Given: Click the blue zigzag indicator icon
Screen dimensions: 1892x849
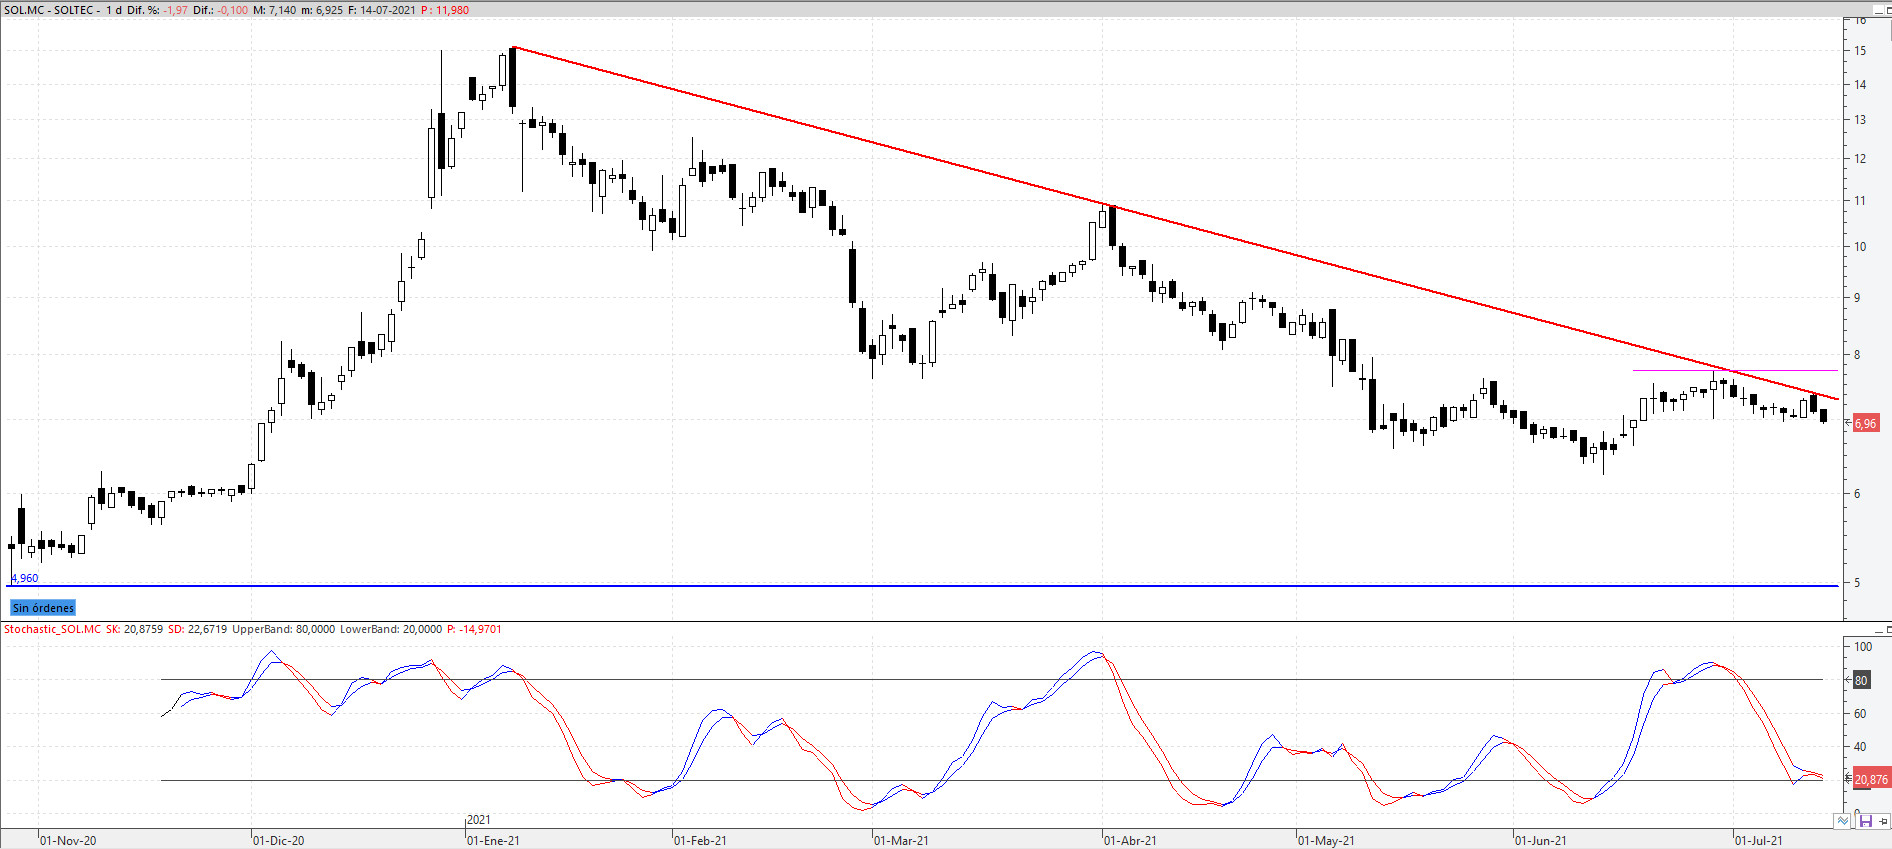Looking at the screenshot, I should [1843, 821].
